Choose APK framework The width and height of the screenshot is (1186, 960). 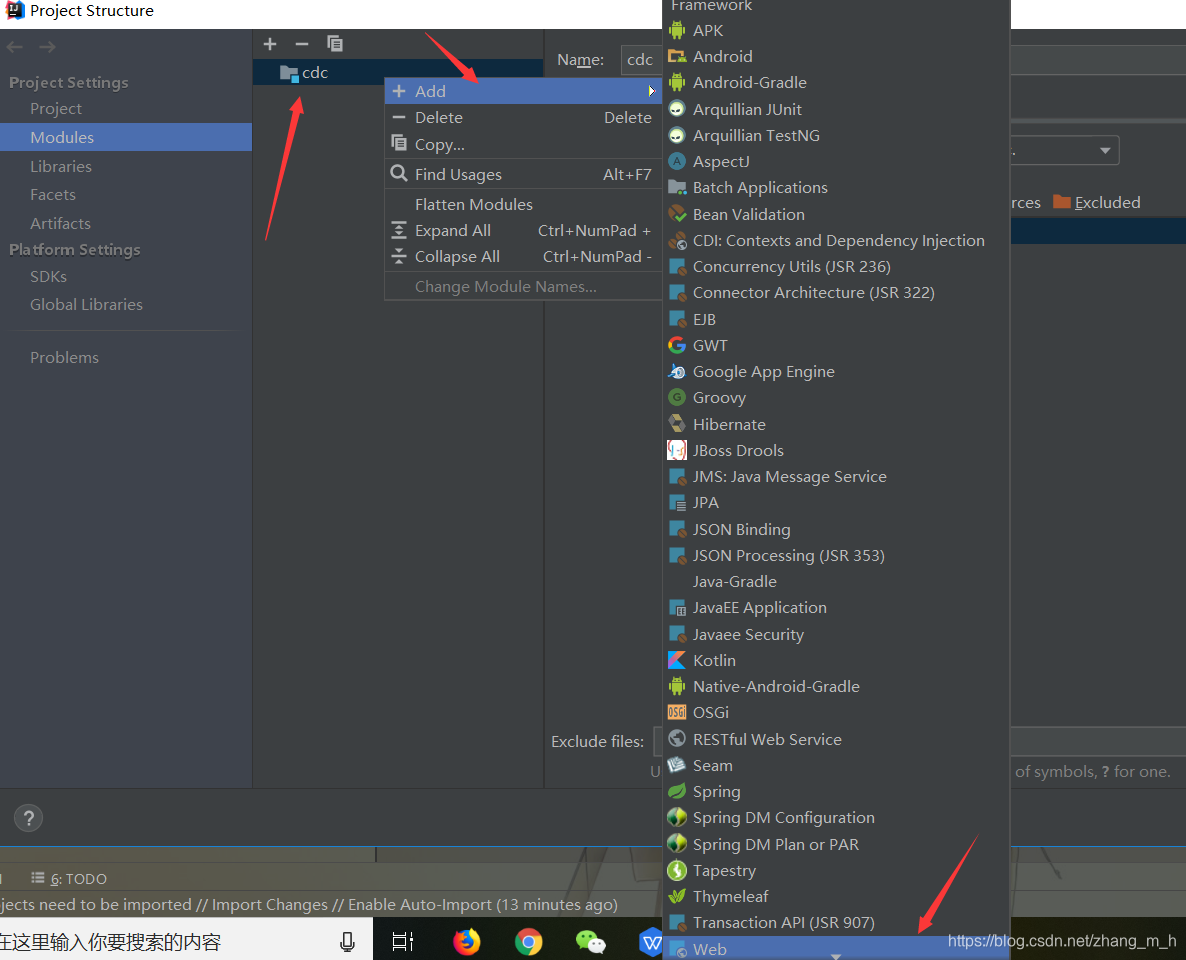pyautogui.click(x=836, y=30)
